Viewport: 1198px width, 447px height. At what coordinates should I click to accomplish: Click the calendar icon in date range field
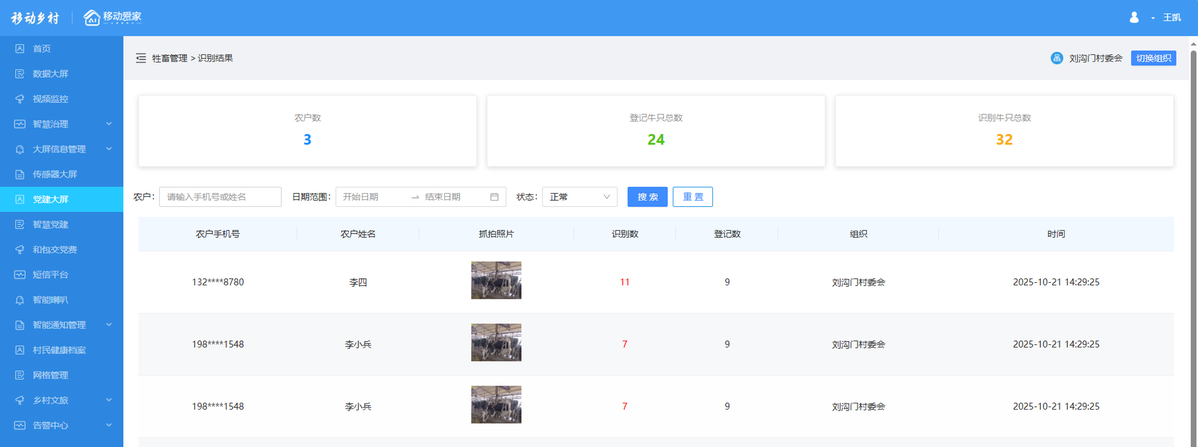tap(494, 197)
